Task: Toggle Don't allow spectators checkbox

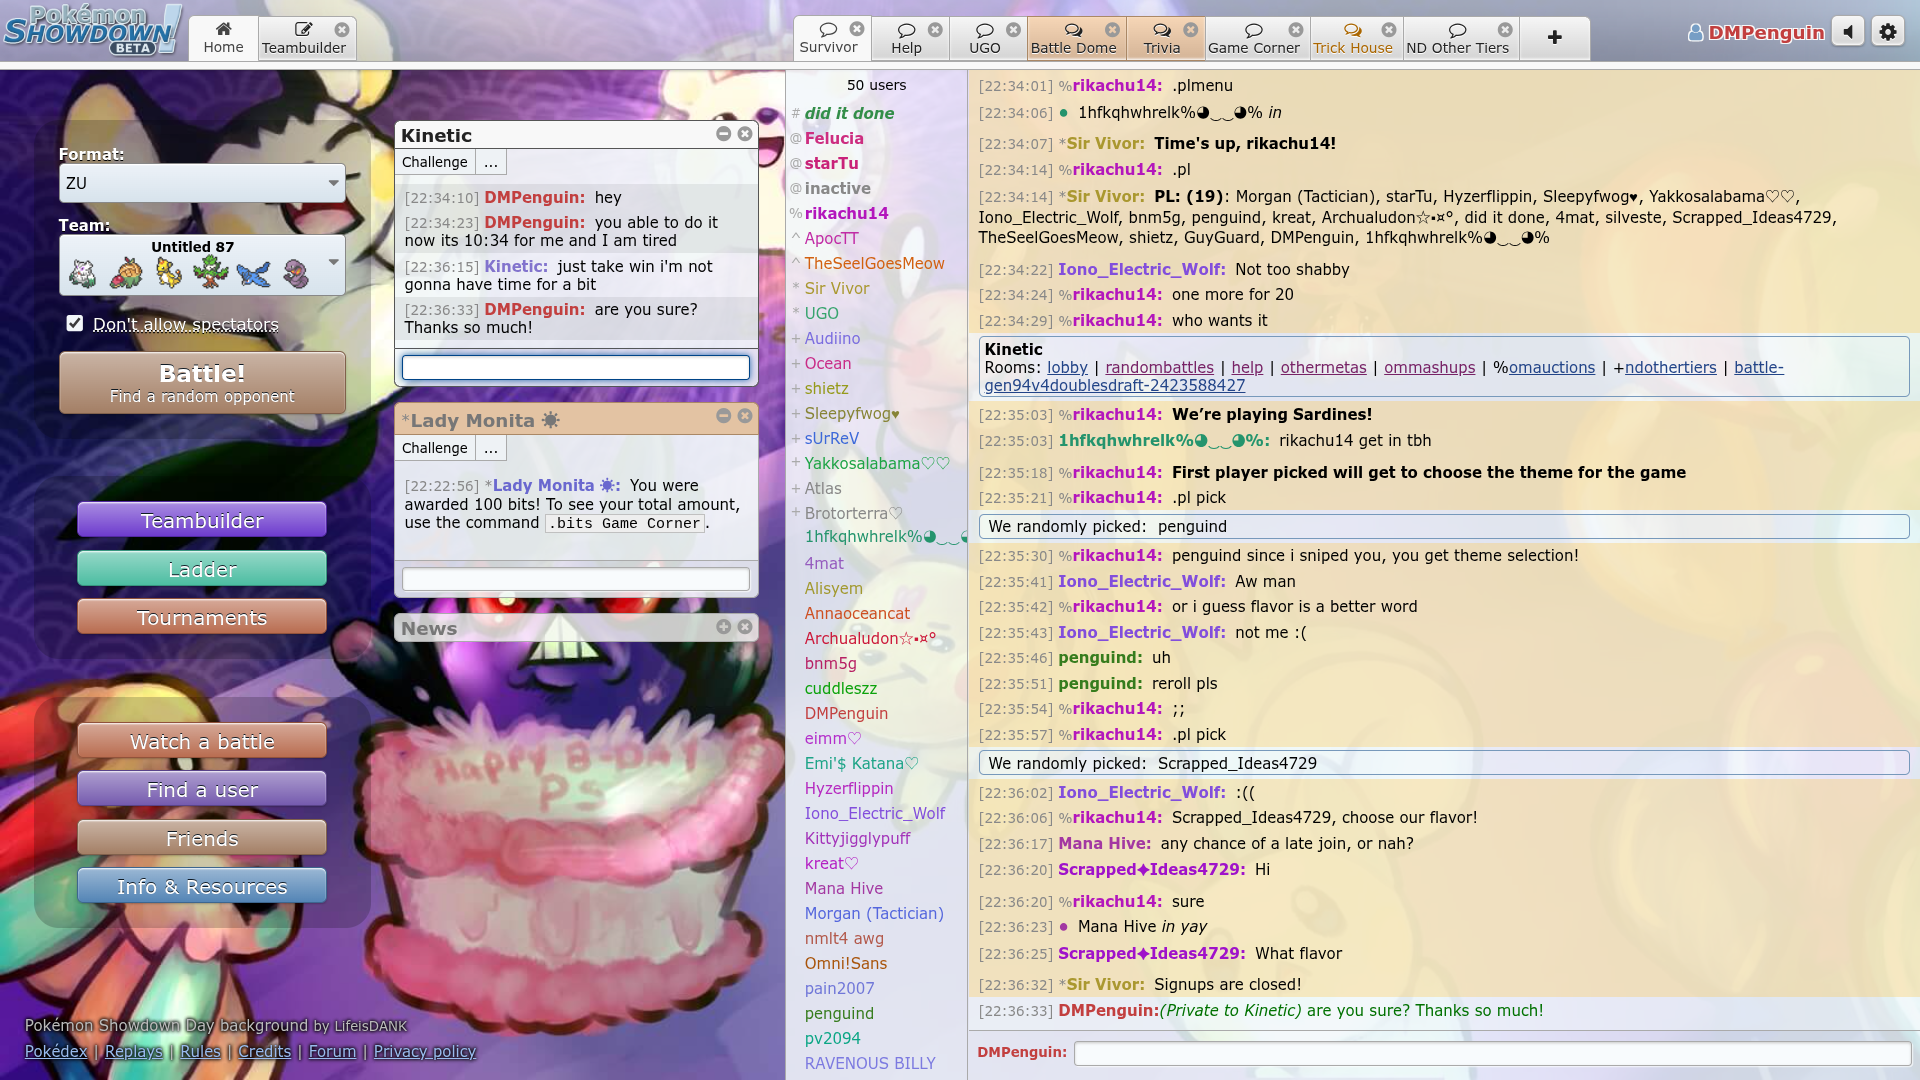Action: click(x=75, y=323)
